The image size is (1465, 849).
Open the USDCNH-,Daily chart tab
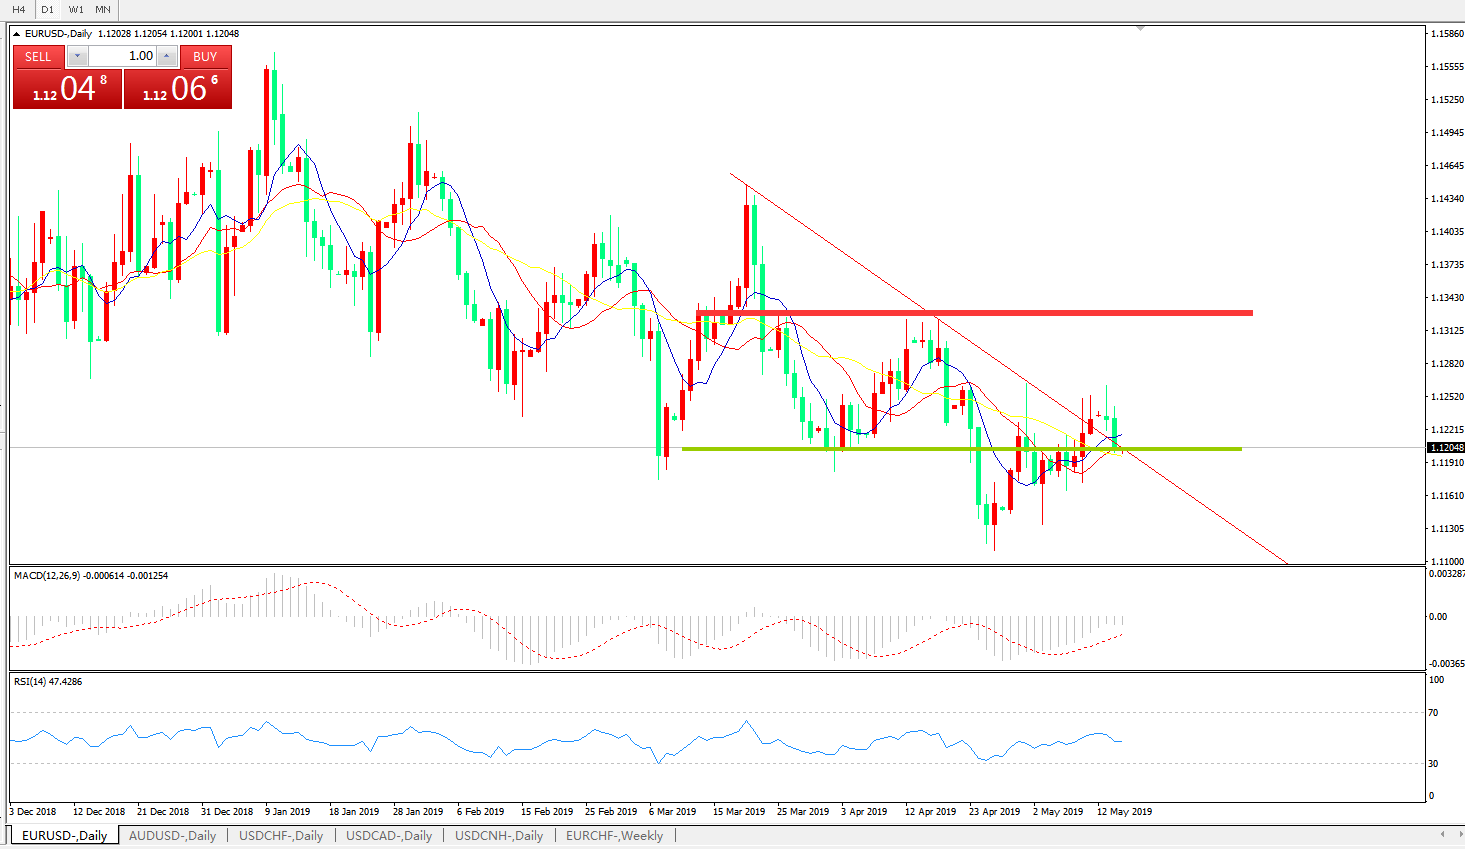tap(499, 836)
